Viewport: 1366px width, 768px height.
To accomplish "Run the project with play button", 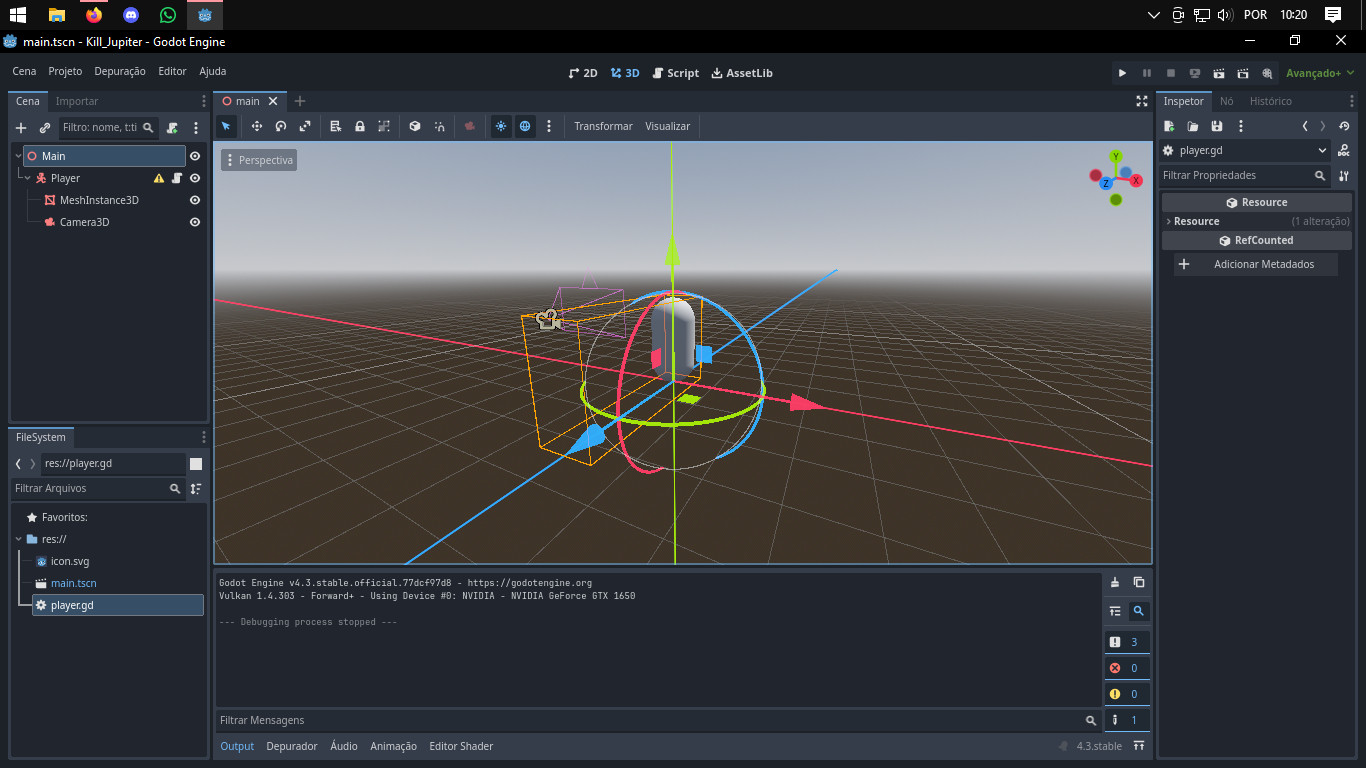I will [x=1122, y=73].
